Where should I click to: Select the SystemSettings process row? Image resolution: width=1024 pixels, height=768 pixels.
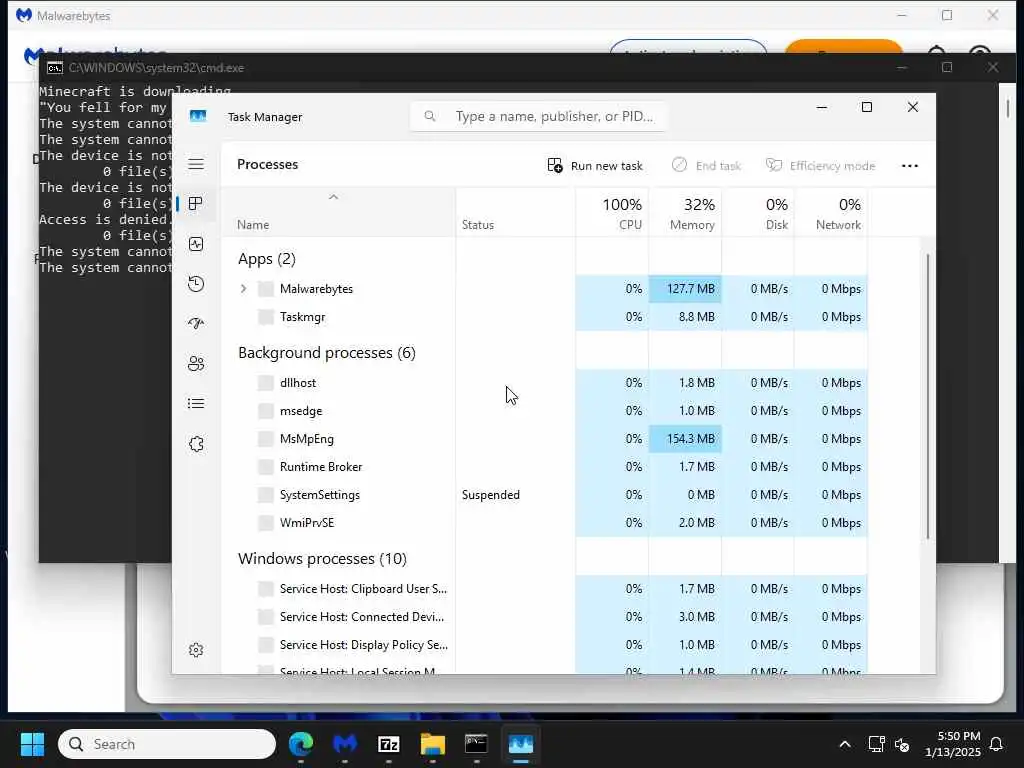[545, 495]
